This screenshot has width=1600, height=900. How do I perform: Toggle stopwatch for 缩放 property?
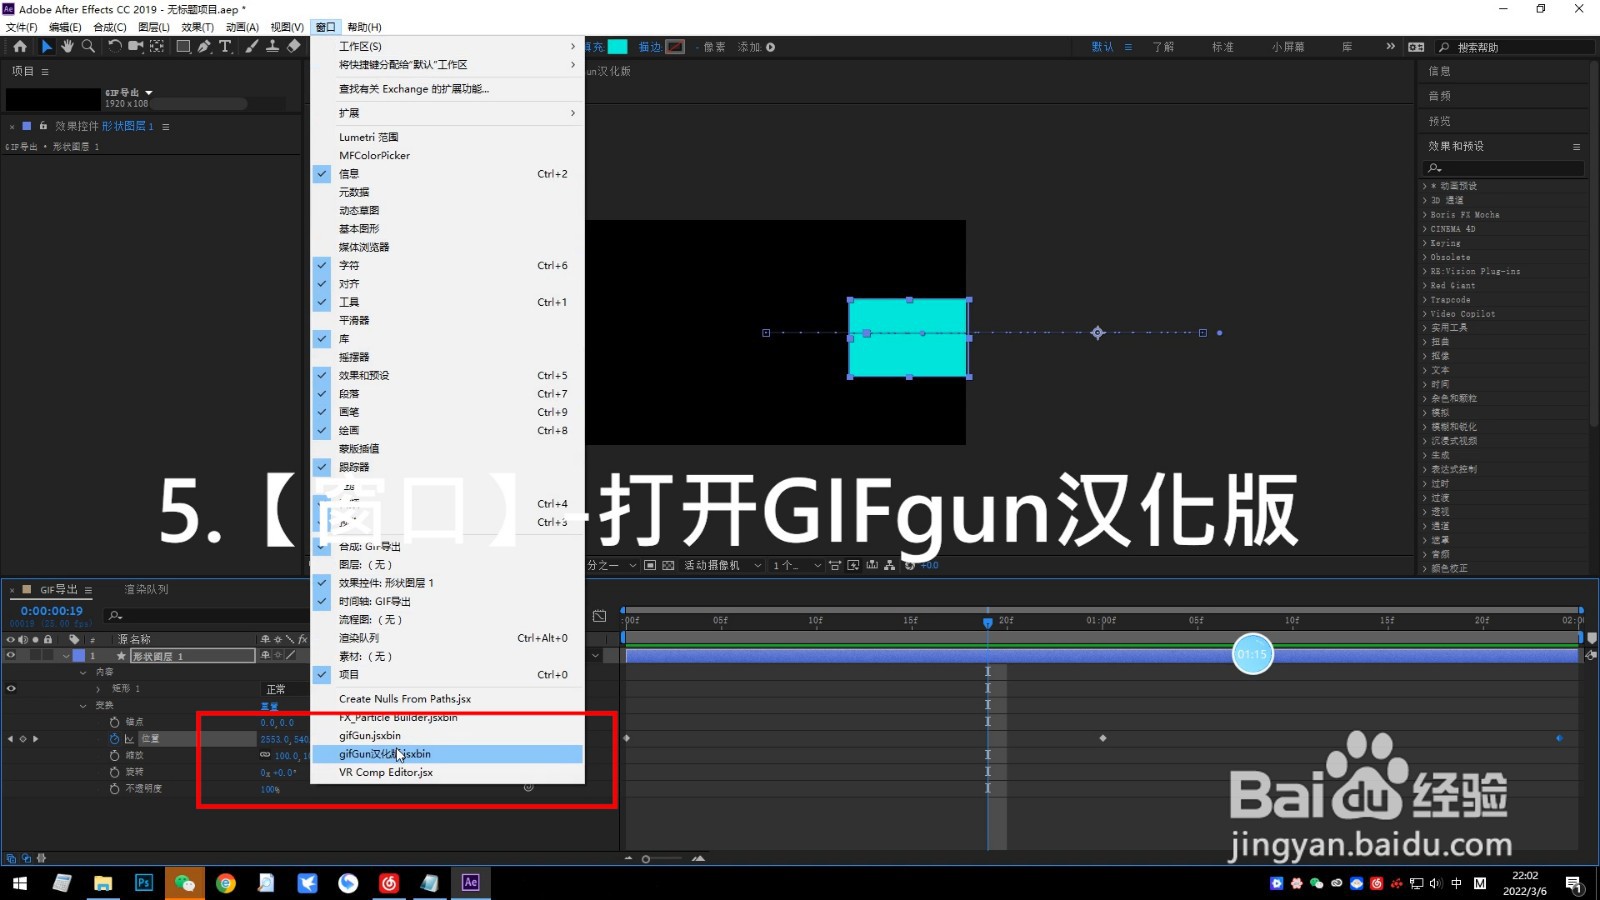[114, 755]
